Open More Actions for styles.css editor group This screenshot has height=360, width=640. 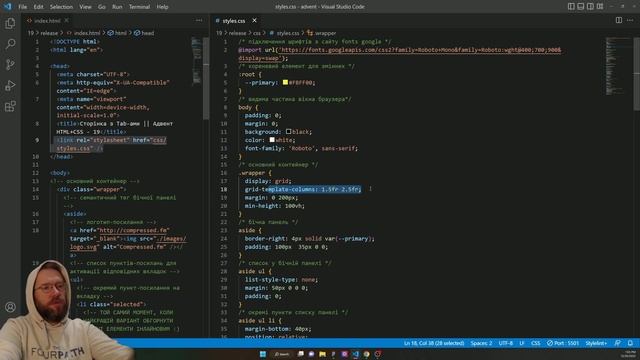(x=630, y=20)
